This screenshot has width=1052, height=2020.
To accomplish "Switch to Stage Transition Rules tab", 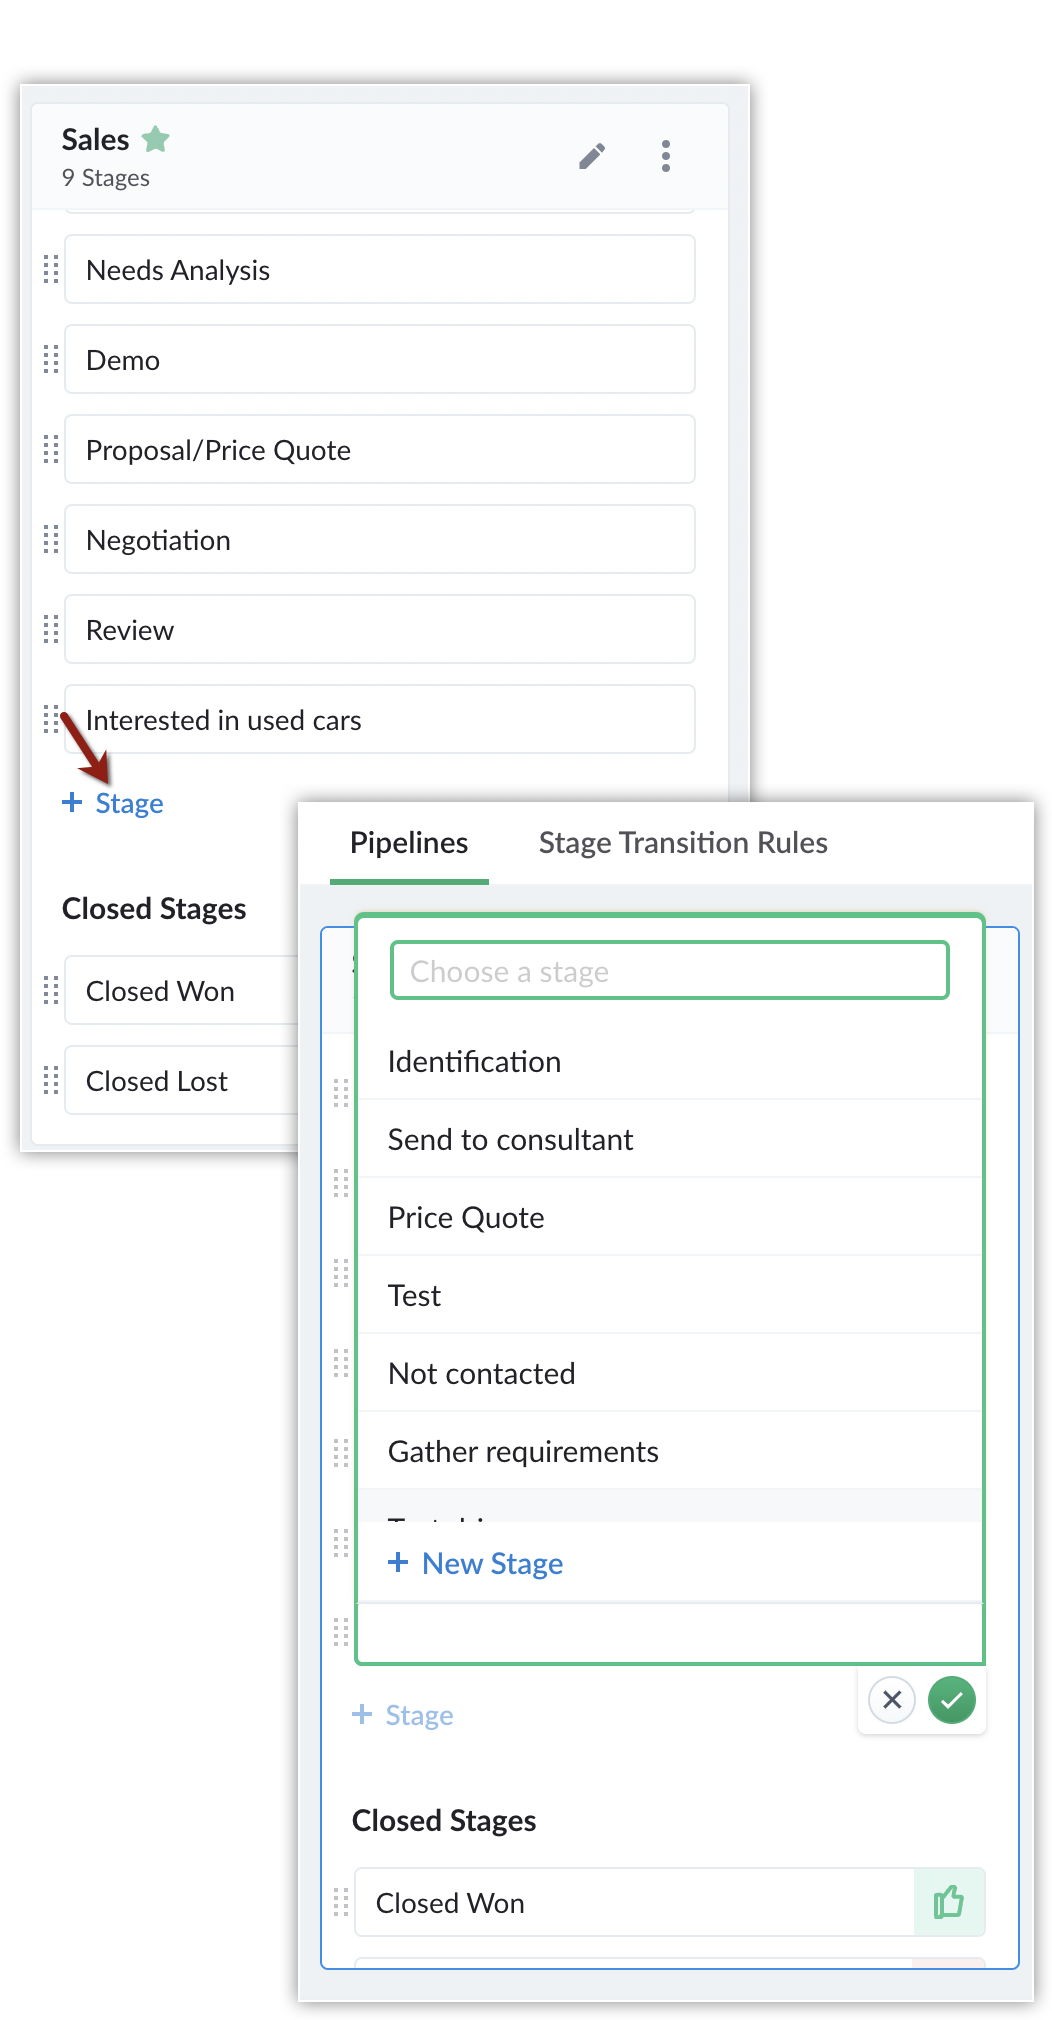I will point(683,843).
